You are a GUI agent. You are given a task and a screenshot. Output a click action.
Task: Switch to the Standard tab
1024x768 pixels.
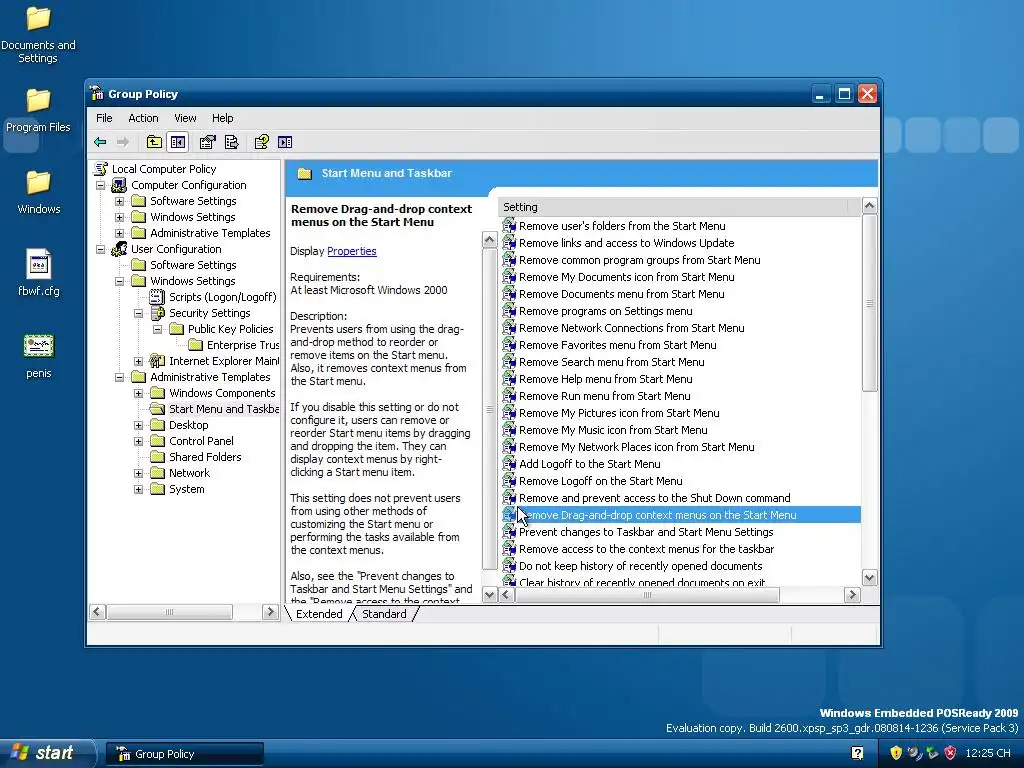click(384, 614)
